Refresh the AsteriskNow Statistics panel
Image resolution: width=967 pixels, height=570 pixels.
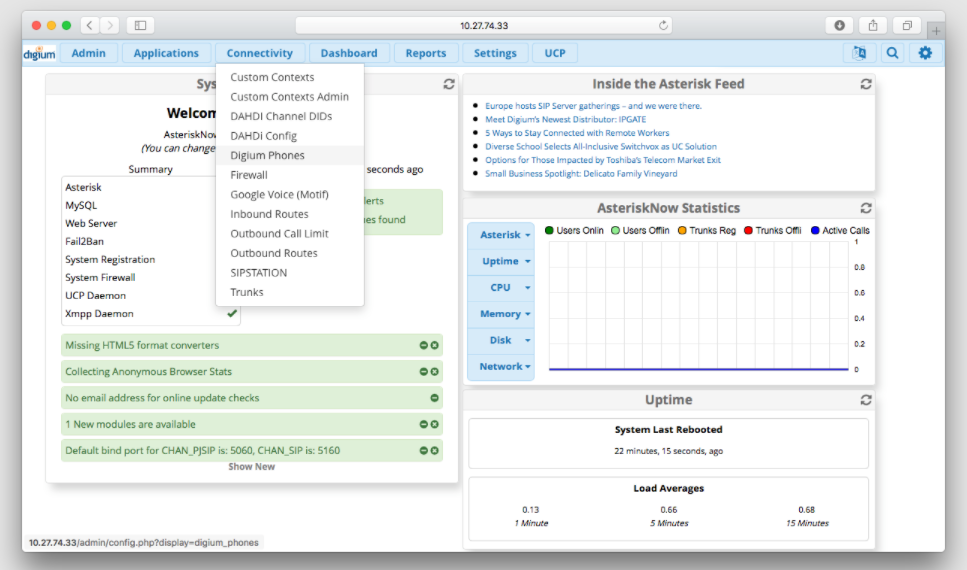[x=866, y=208]
